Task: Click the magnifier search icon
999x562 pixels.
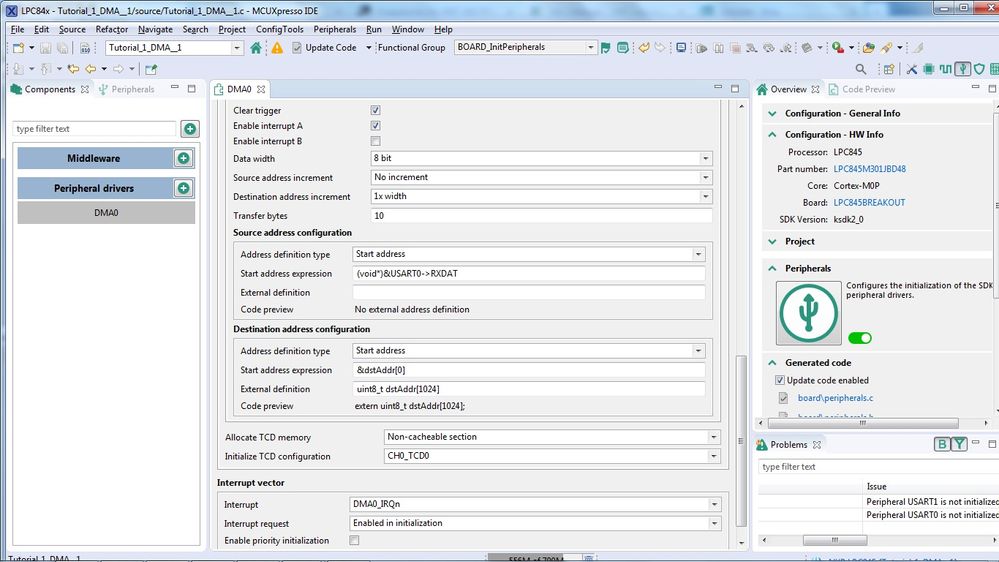Action: 861,69
